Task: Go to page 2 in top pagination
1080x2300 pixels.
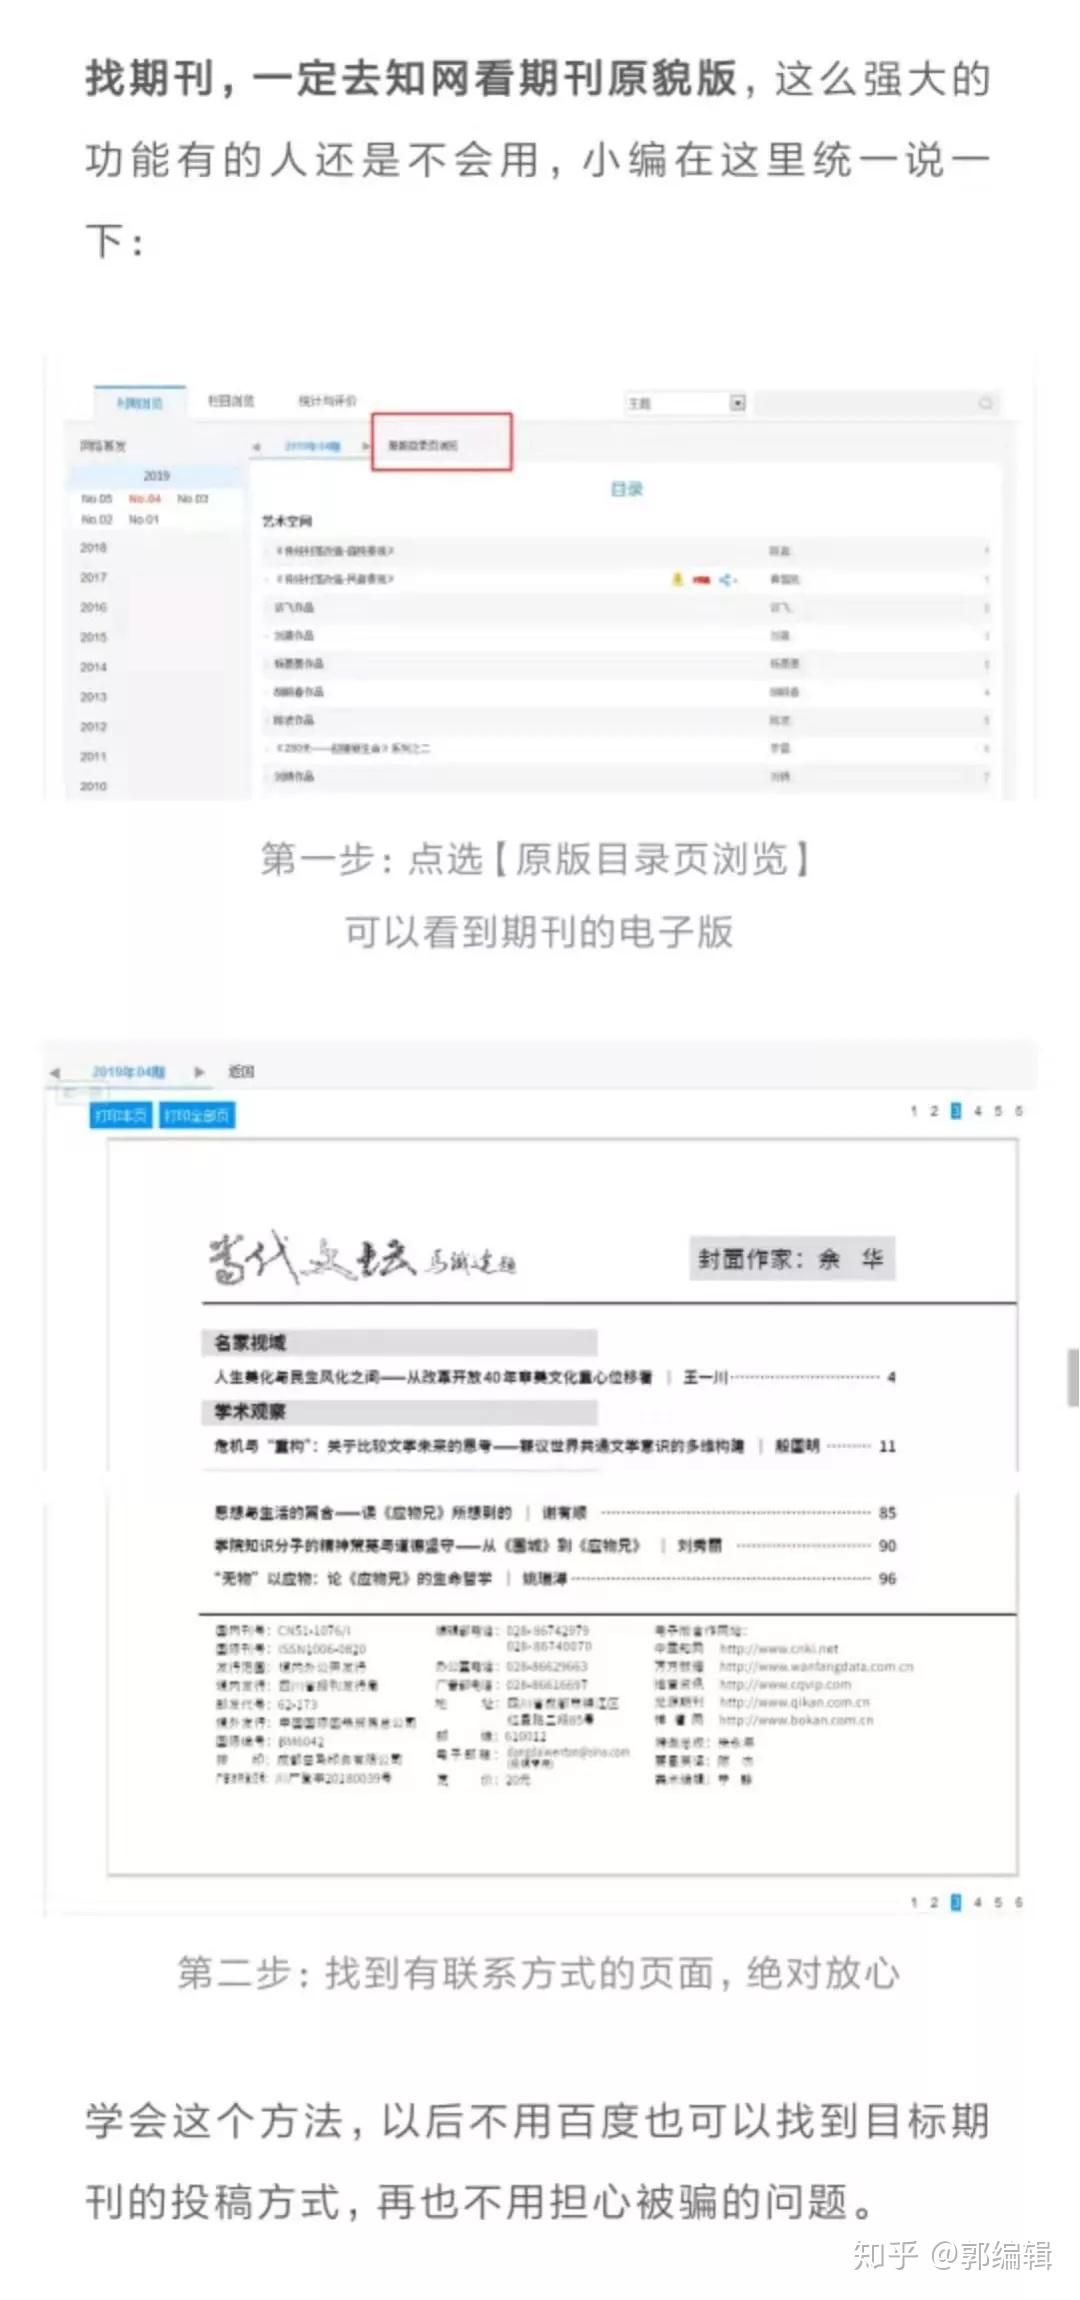Action: pyautogui.click(x=934, y=1111)
